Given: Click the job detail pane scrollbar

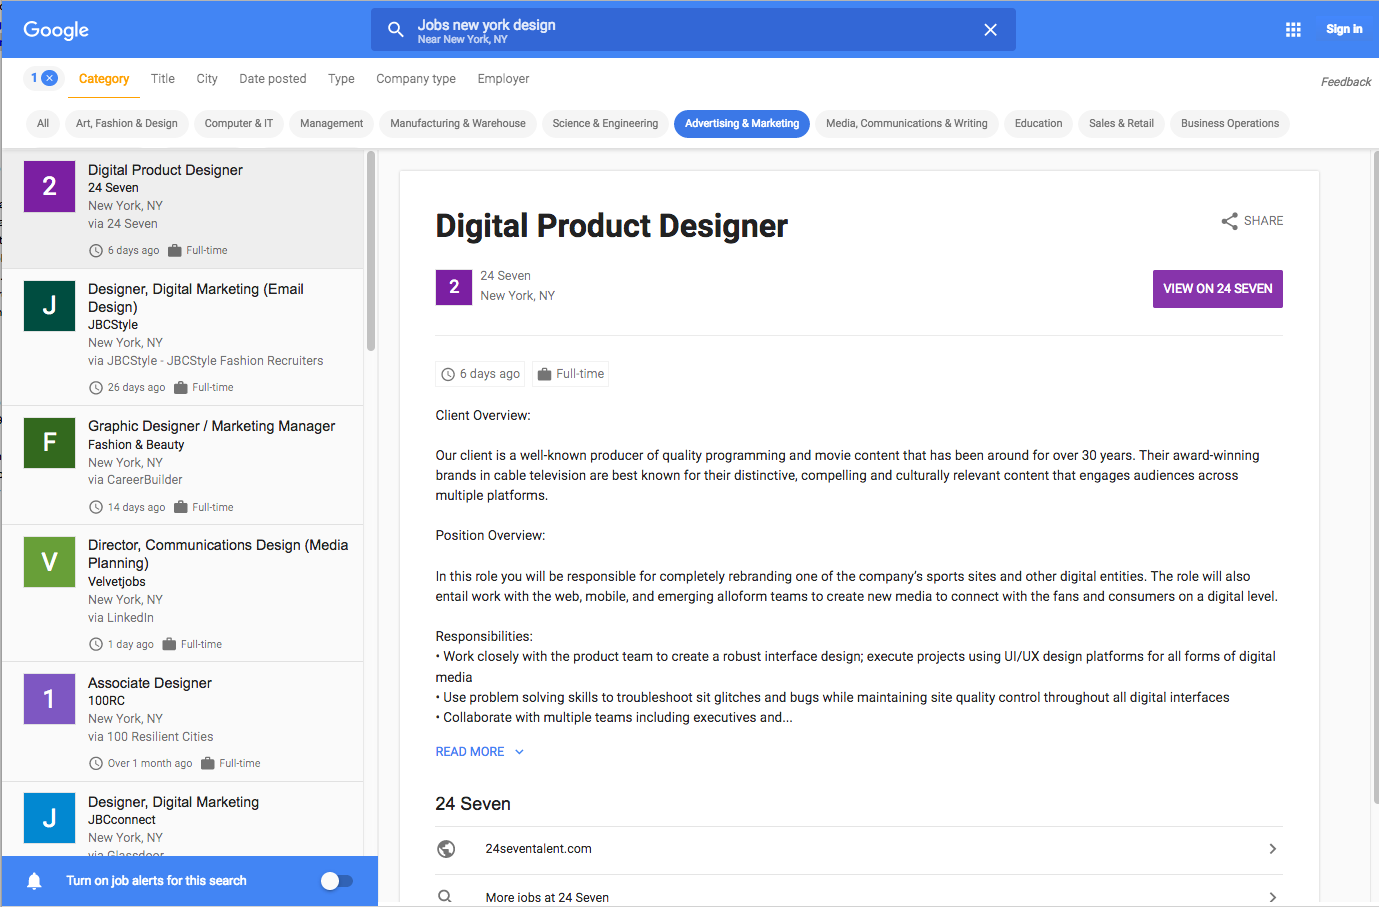Looking at the screenshot, I should tap(1375, 475).
